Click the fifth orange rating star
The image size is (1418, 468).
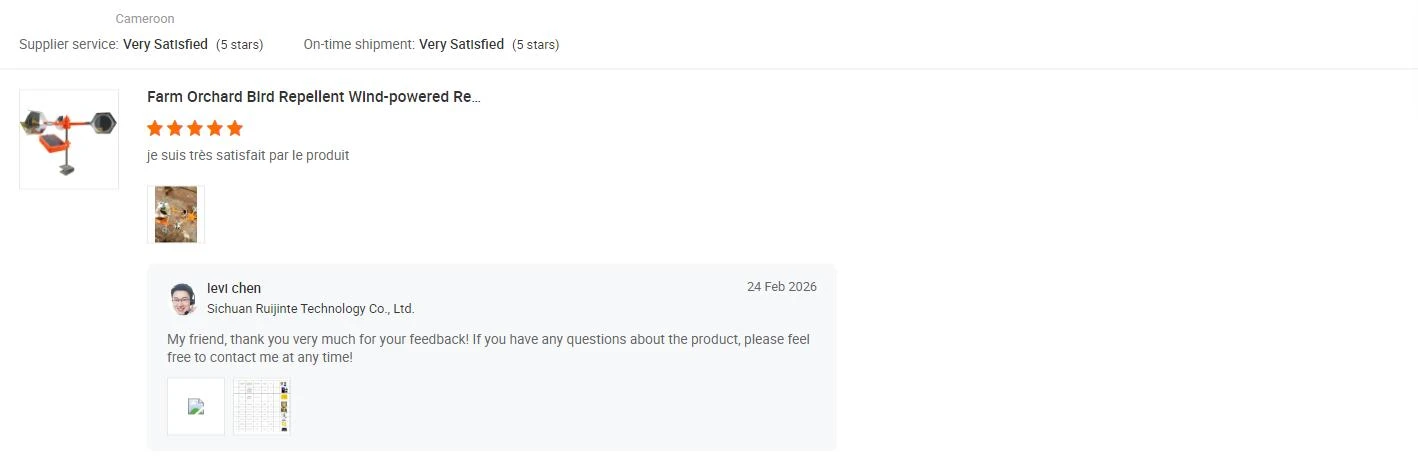[235, 128]
